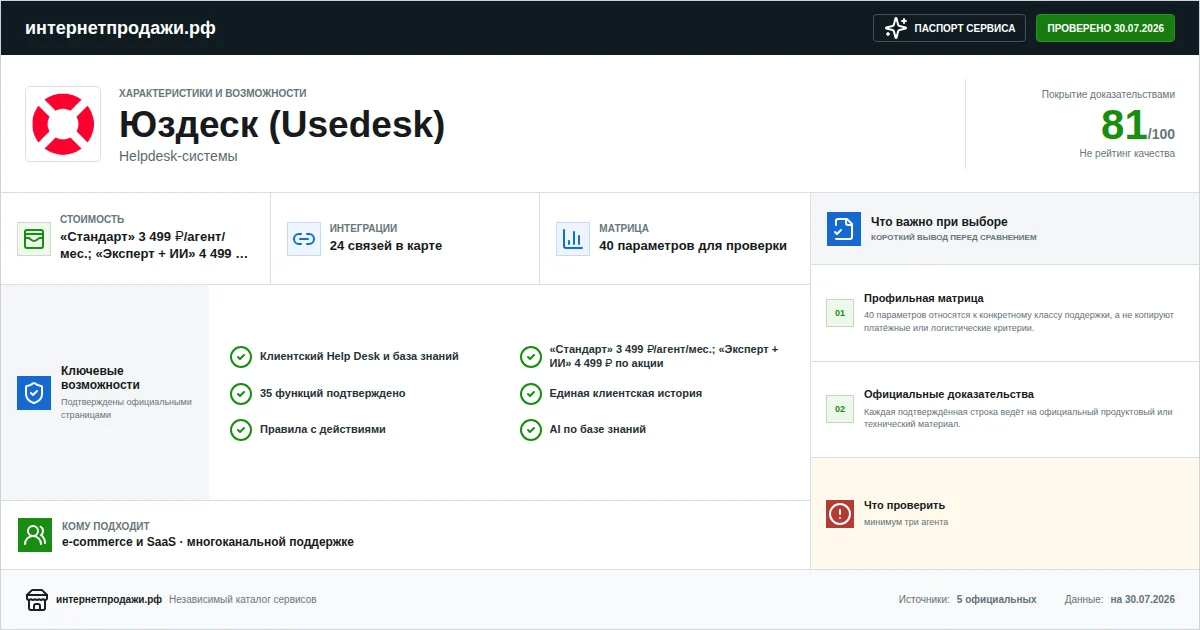Click the Проверено 30.07.2026 button
This screenshot has width=1200, height=630.
[x=1105, y=28]
